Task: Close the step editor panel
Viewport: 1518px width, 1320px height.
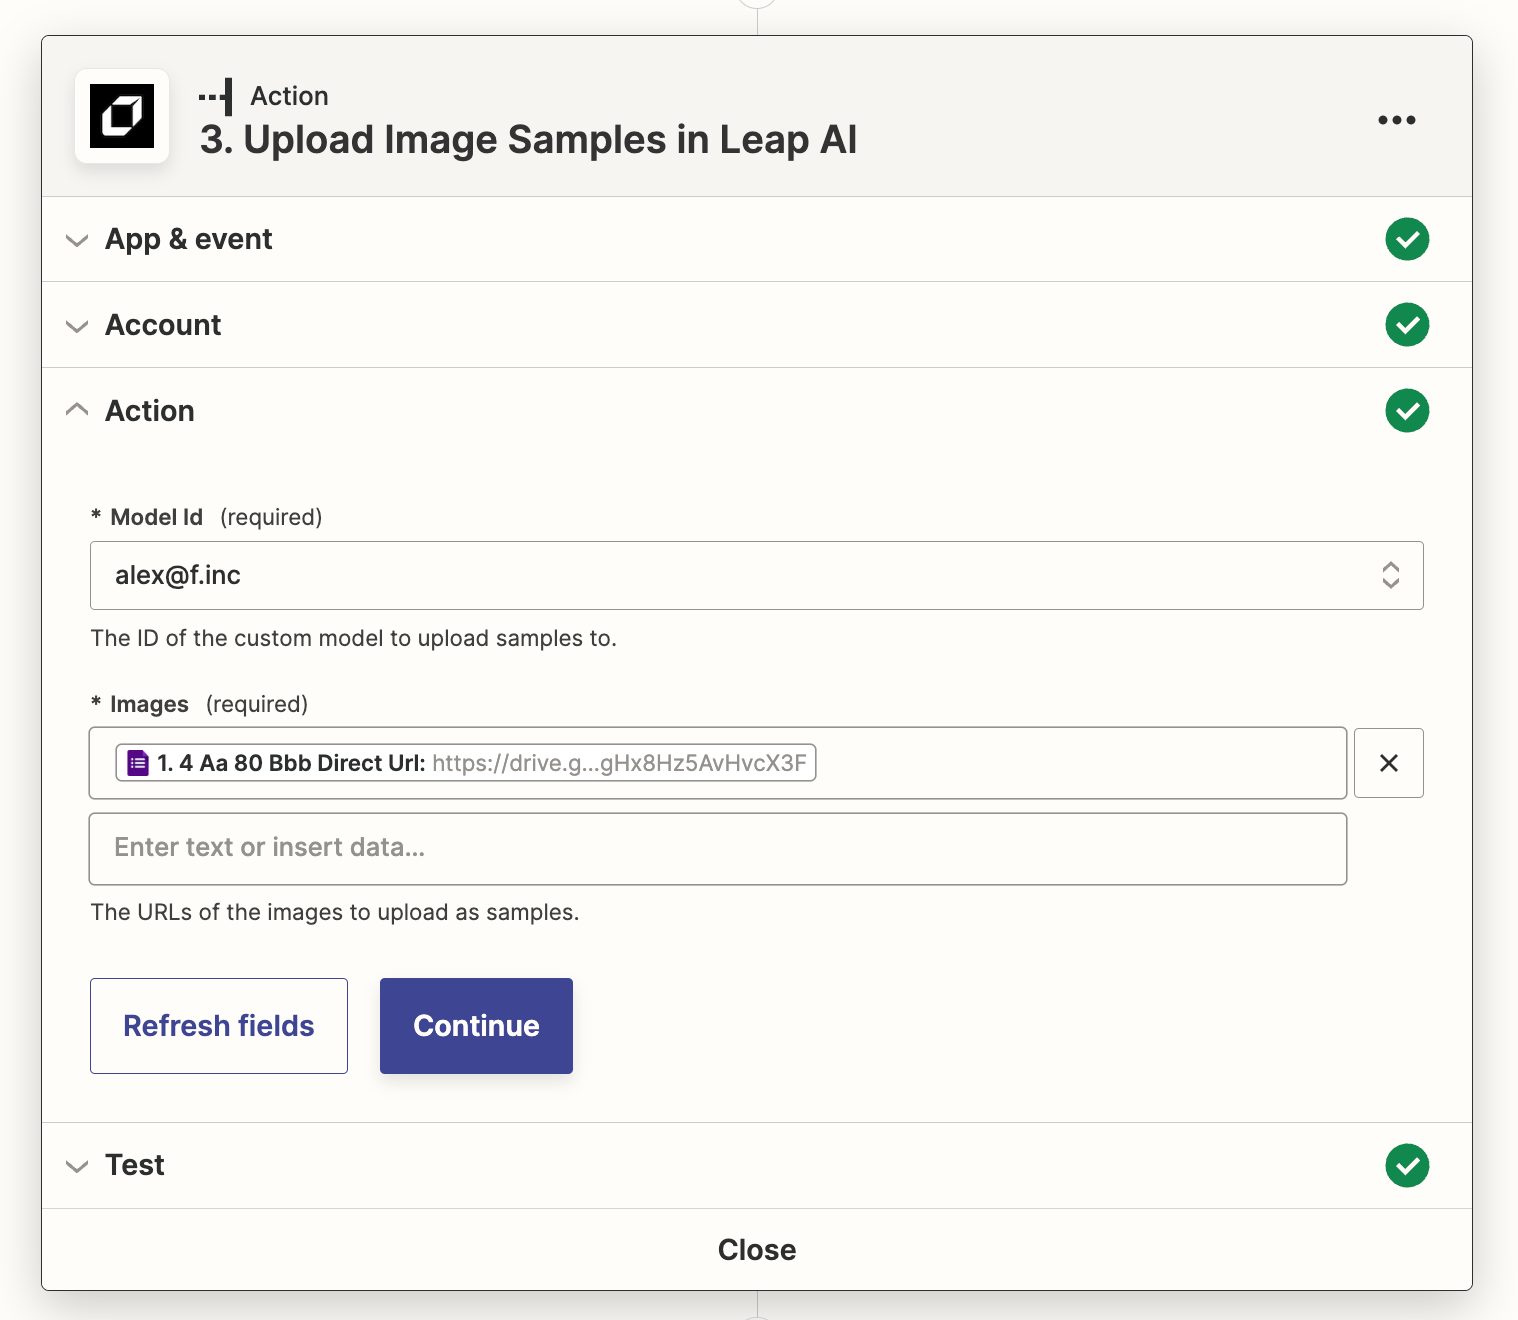Action: [x=757, y=1250]
